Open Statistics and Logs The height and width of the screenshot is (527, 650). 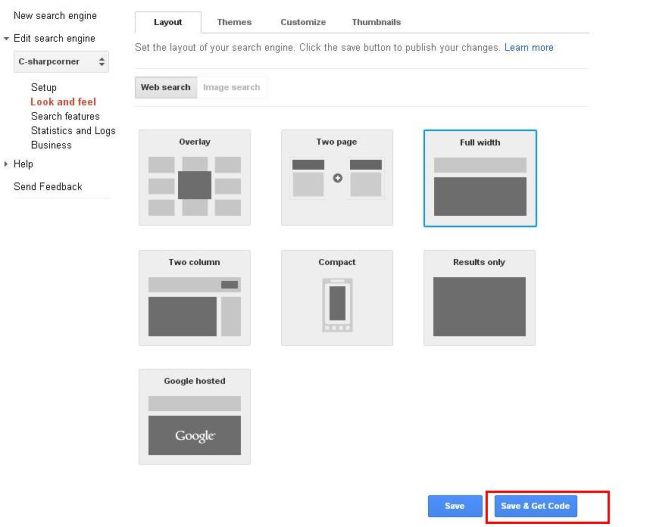(73, 131)
